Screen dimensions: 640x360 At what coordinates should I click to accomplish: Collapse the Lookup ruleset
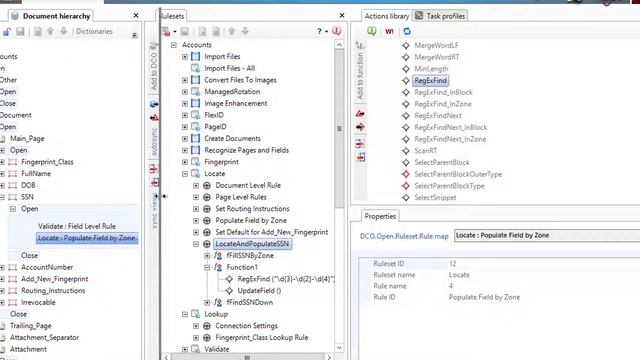[x=185, y=314]
